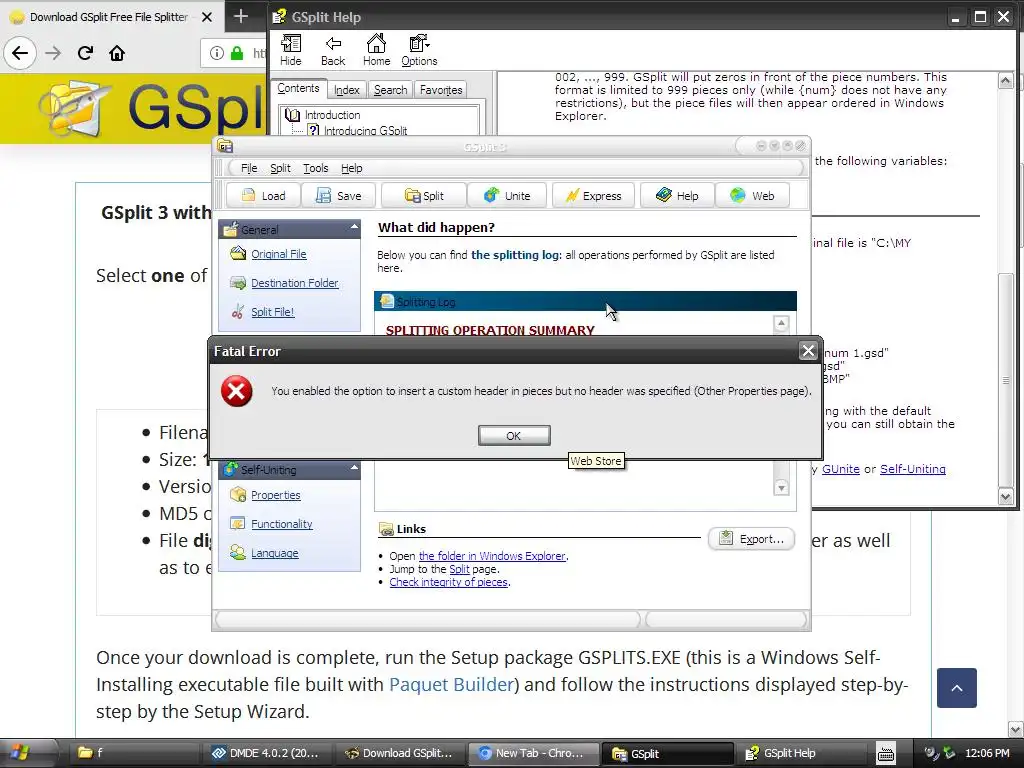Open the Language settings link
Image resolution: width=1024 pixels, height=768 pixels.
pyautogui.click(x=274, y=553)
